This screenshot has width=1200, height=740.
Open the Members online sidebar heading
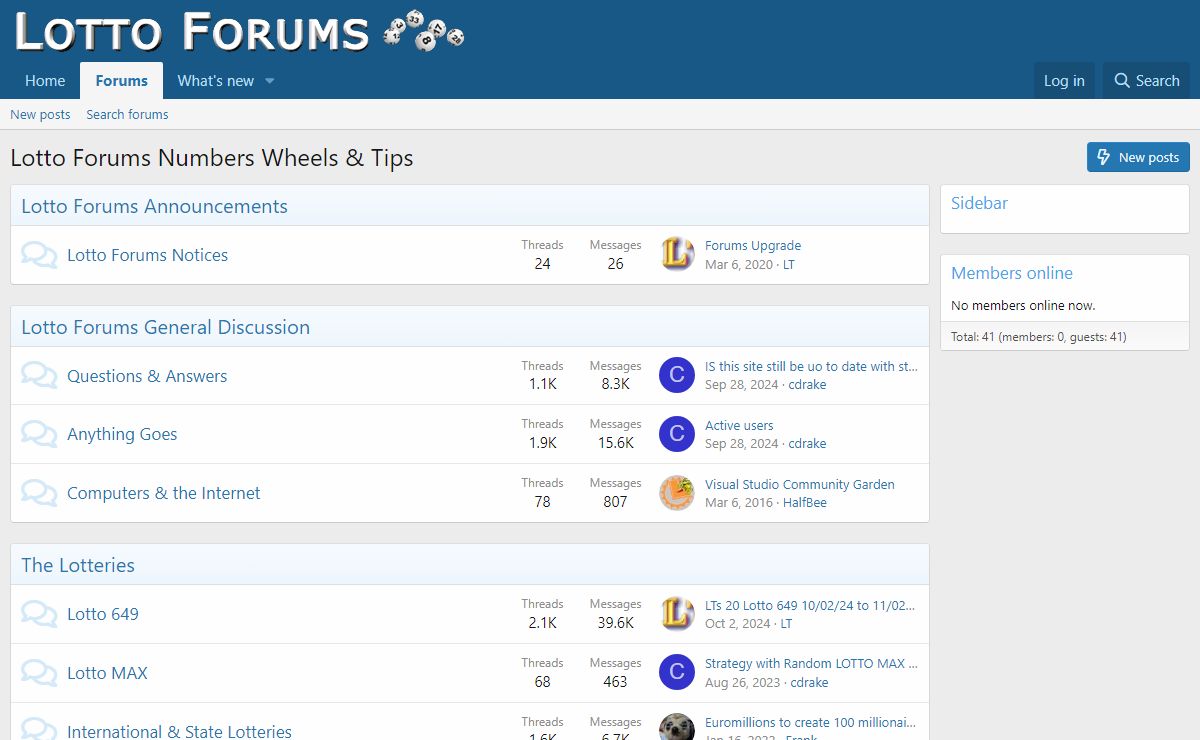[1011, 273]
